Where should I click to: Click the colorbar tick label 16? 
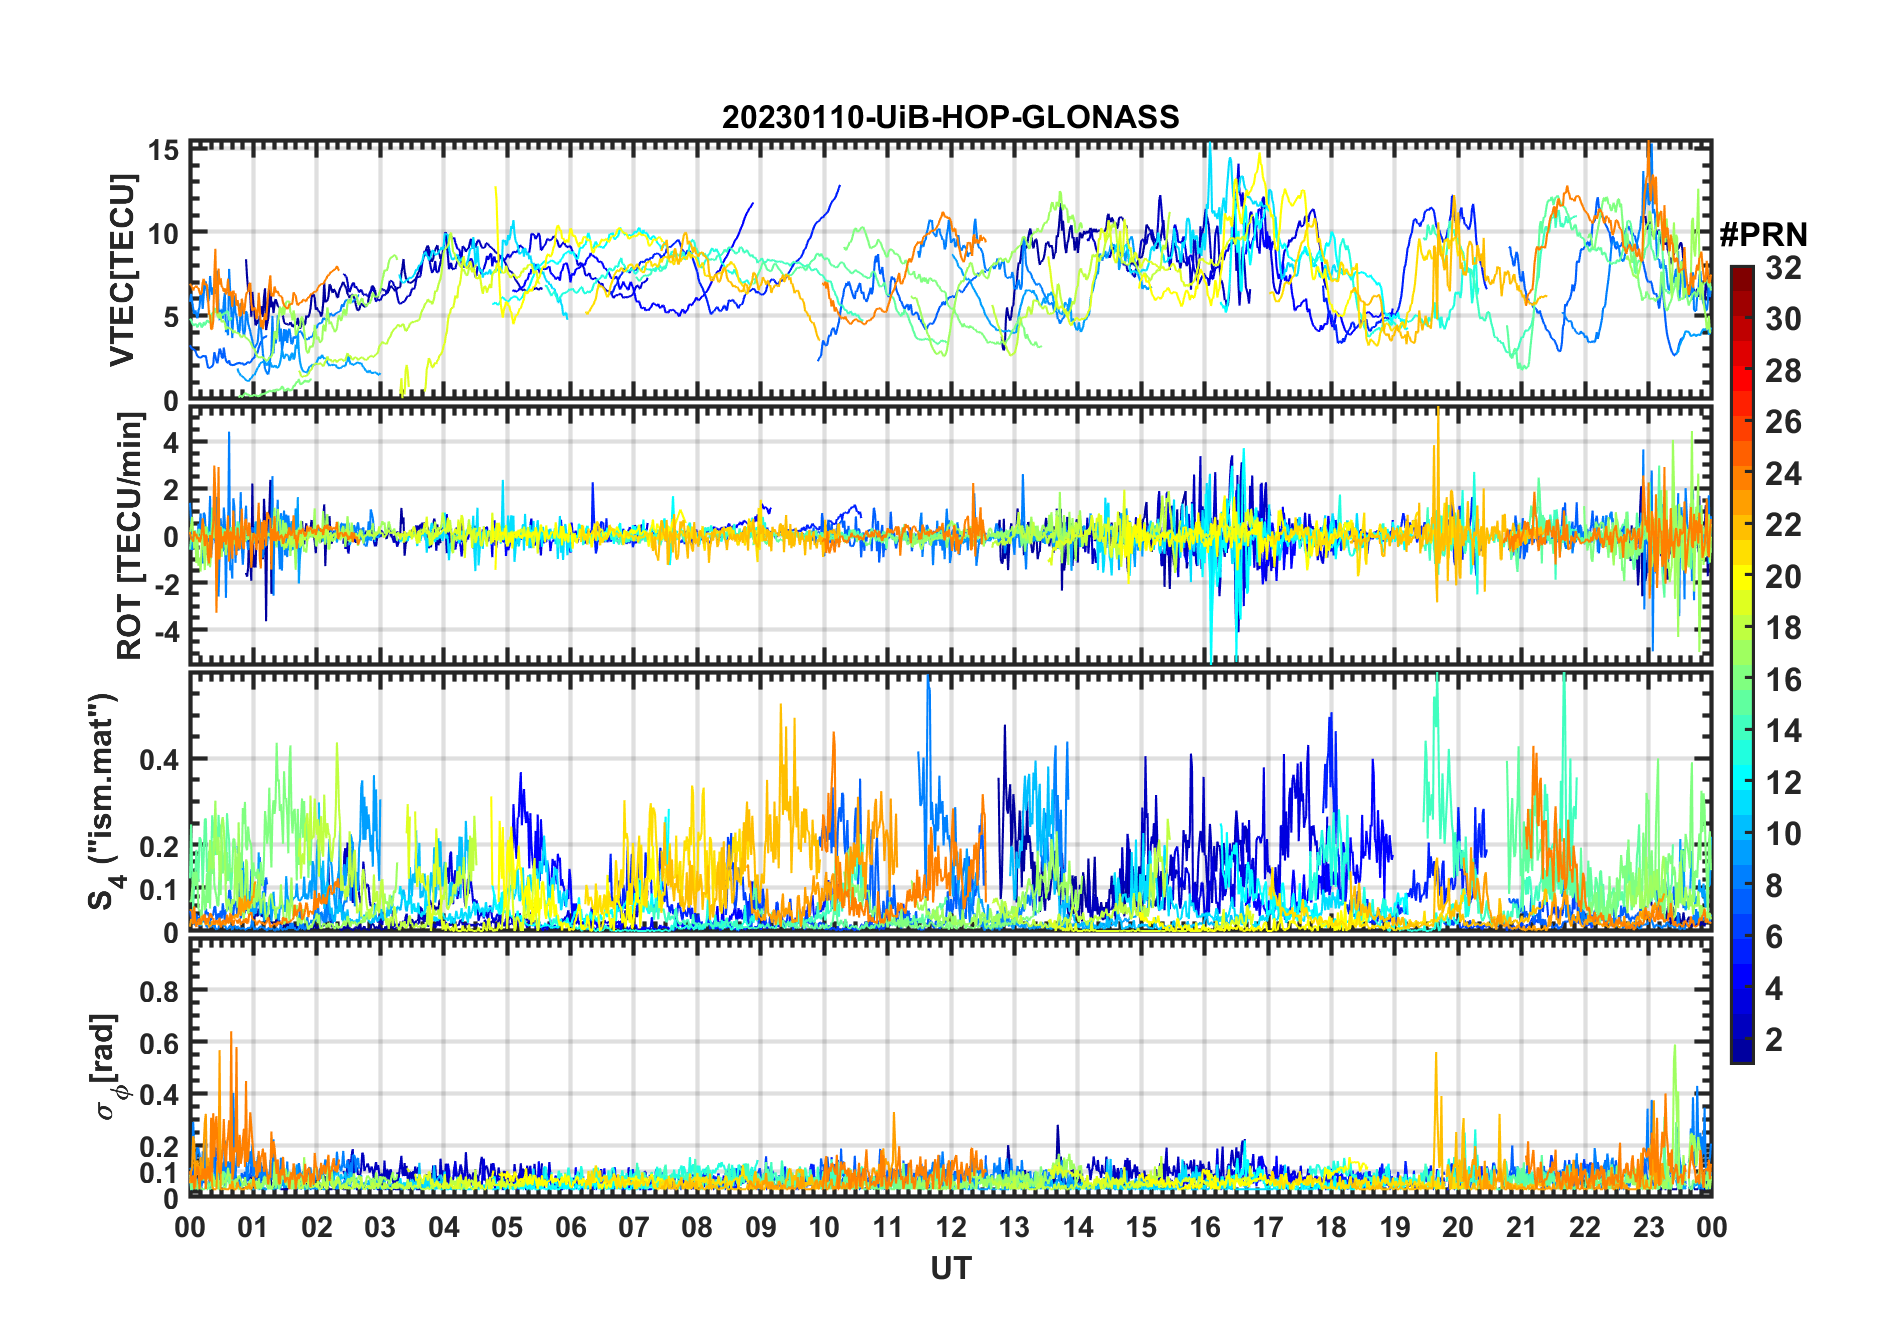pyautogui.click(x=1783, y=680)
